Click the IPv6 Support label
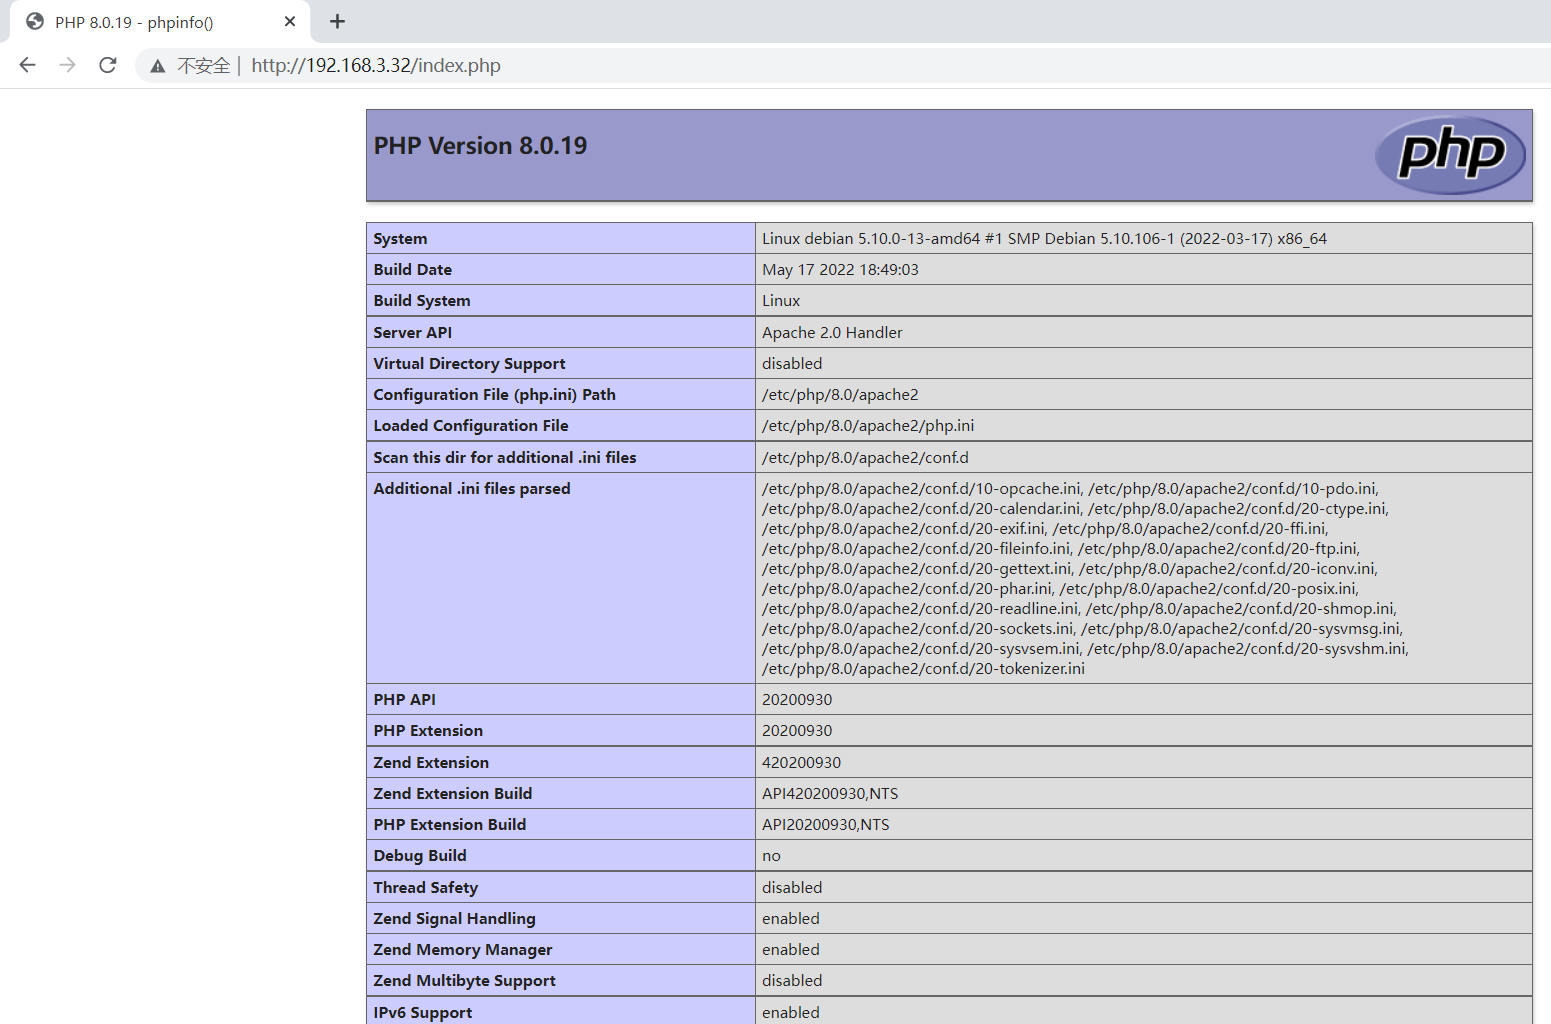 click(x=423, y=1013)
